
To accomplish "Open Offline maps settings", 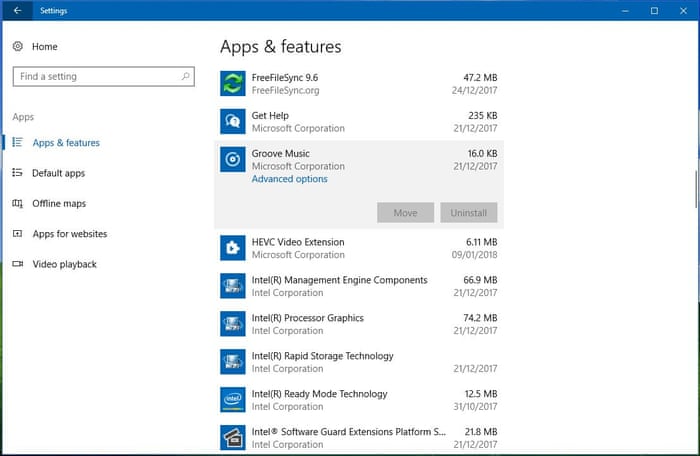I will click(59, 204).
